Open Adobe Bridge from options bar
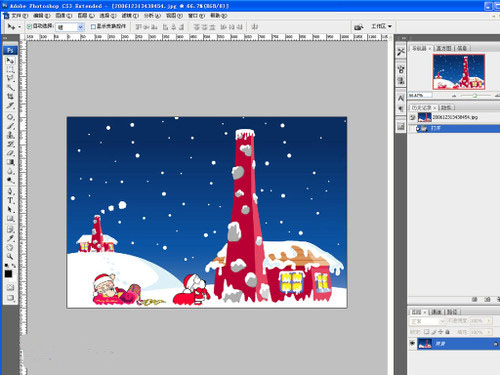This screenshot has height=375, width=500. click(x=359, y=27)
